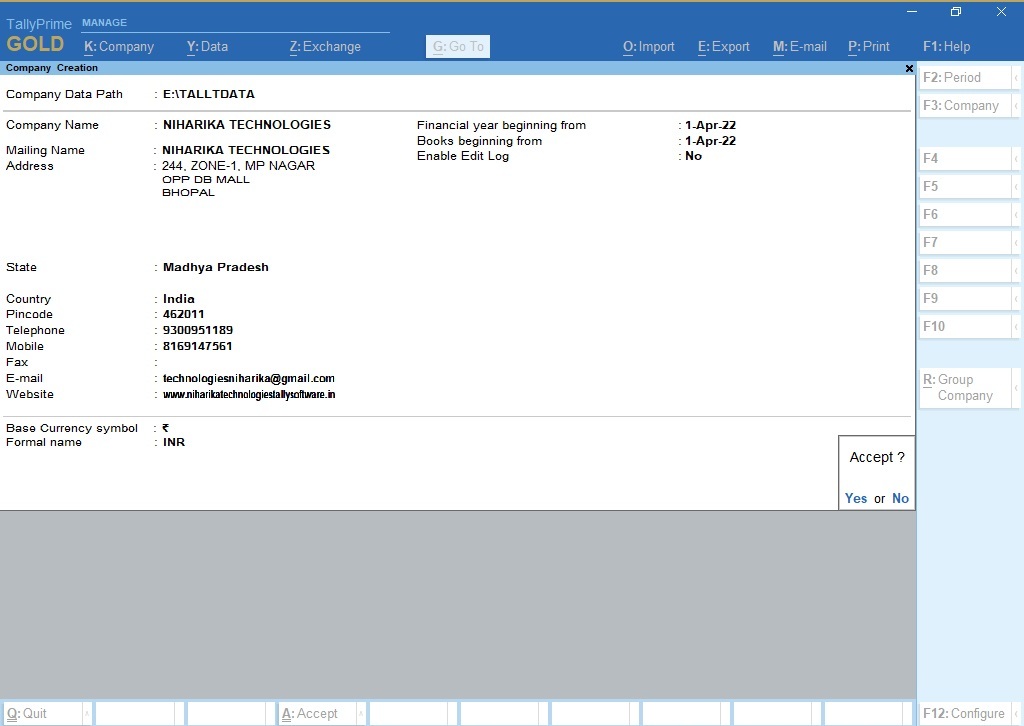Select the Country field India
Image resolution: width=1024 pixels, height=726 pixels.
179,299
